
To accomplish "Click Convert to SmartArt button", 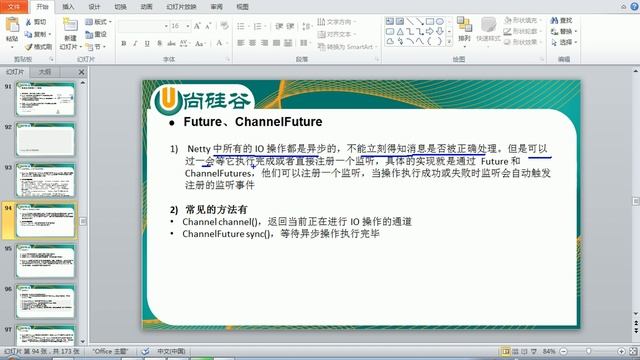I will point(347,47).
